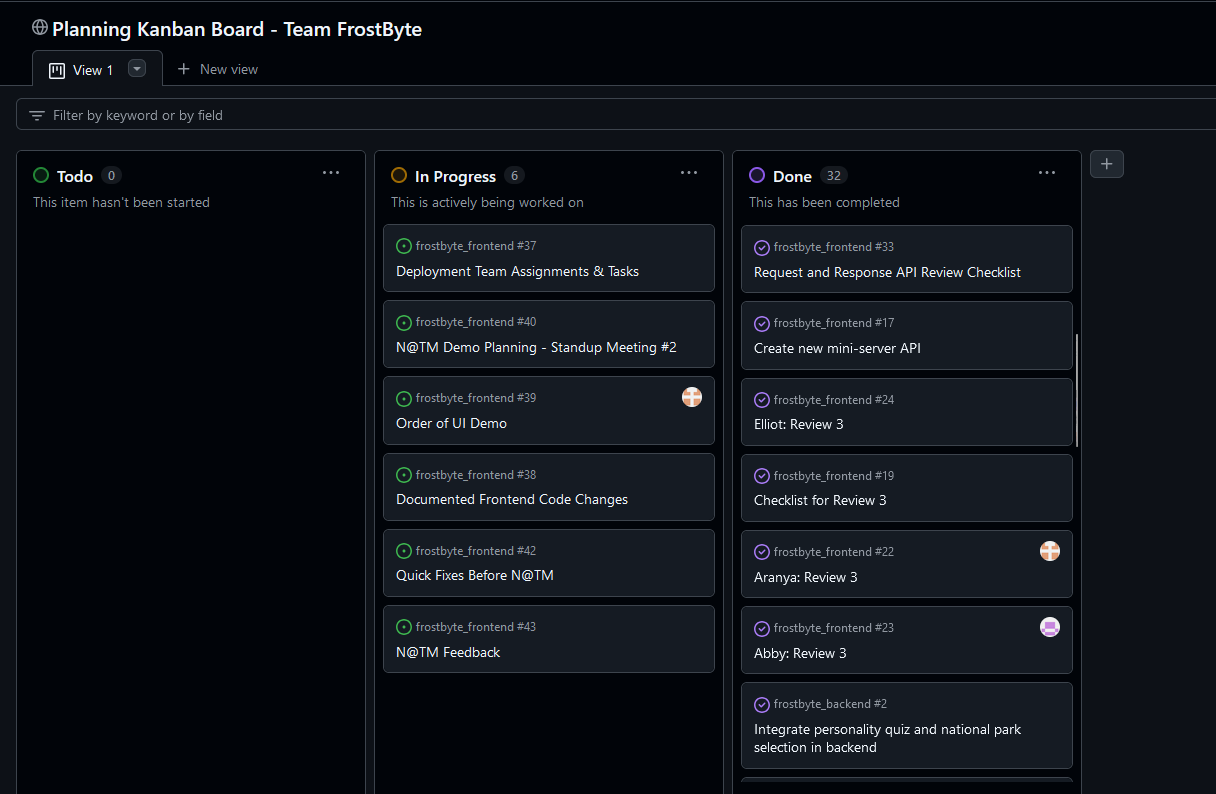1216x794 pixels.
Task: Click the orange In Progress status circle icon
Action: tap(399, 175)
